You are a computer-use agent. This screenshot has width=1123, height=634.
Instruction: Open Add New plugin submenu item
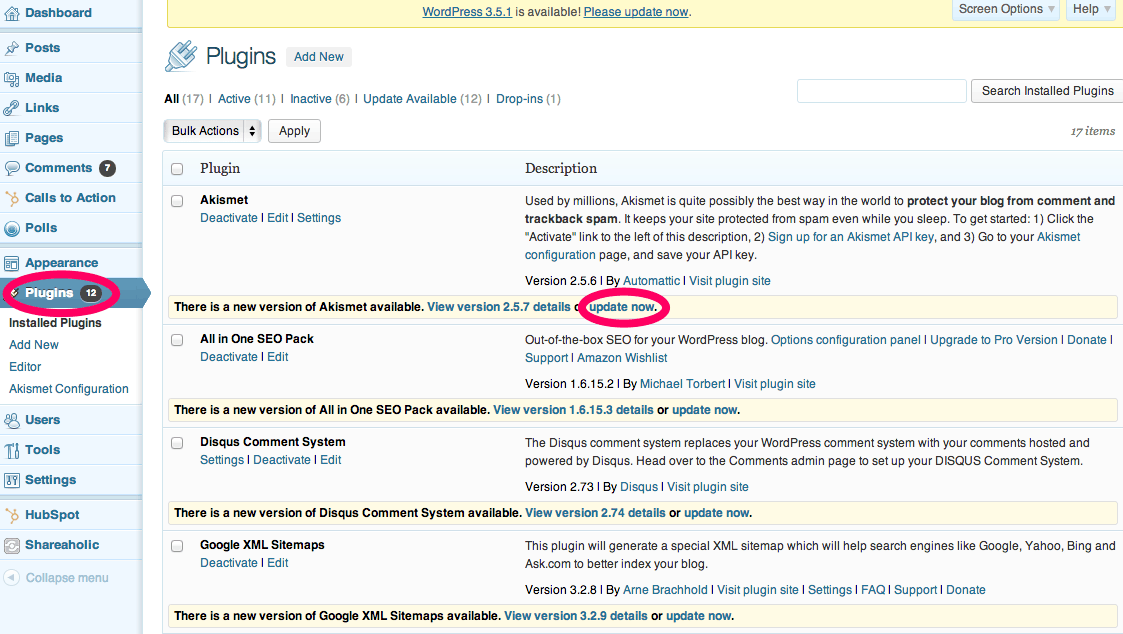[x=34, y=345]
